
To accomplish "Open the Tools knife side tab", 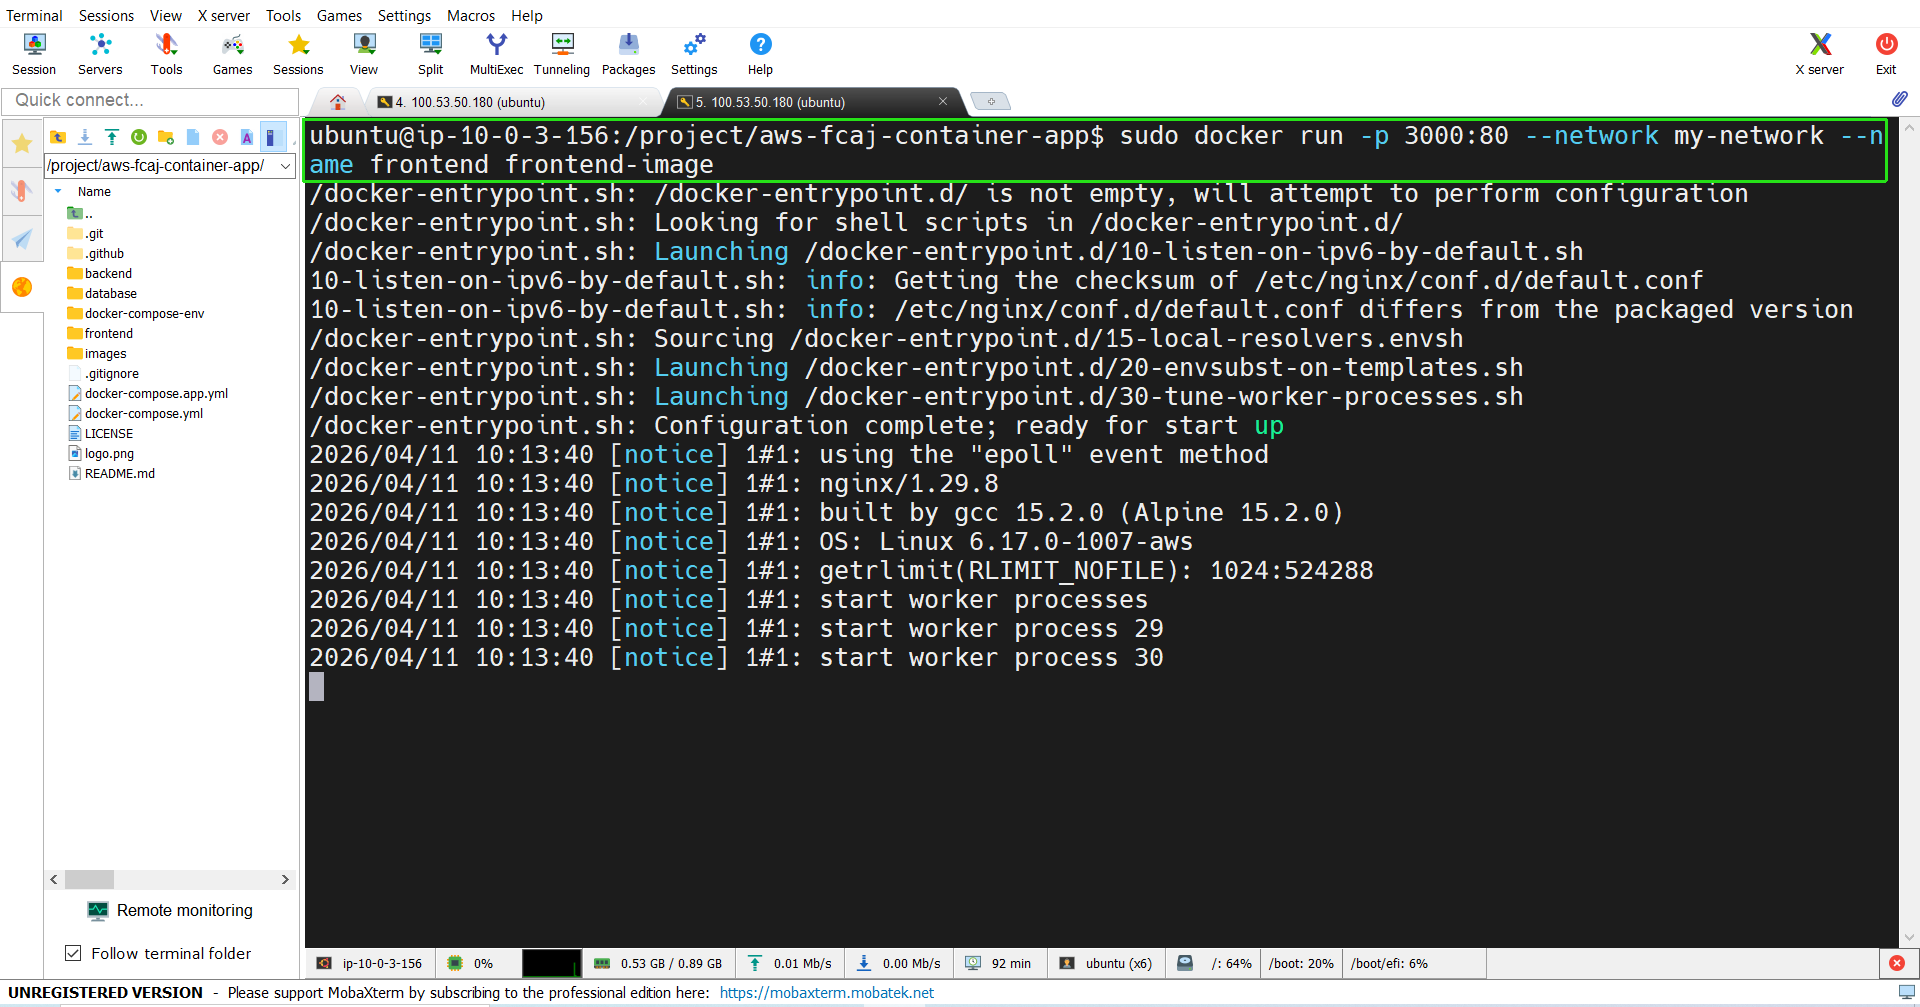I will click(22, 190).
